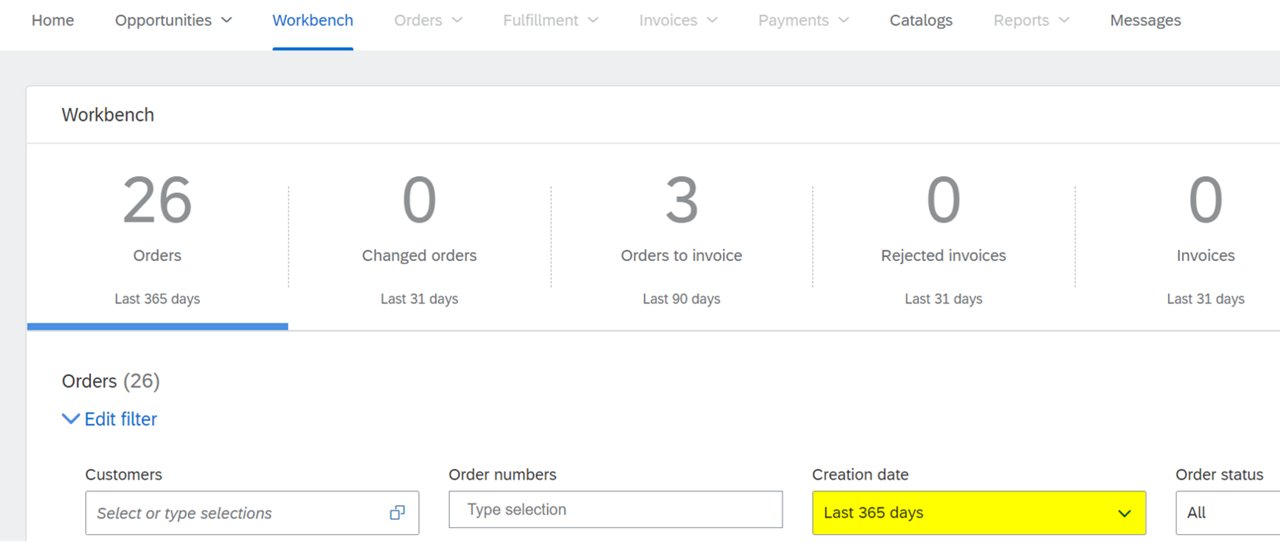
Task: Click the Creation date dropdown chevron
Action: 1124,513
